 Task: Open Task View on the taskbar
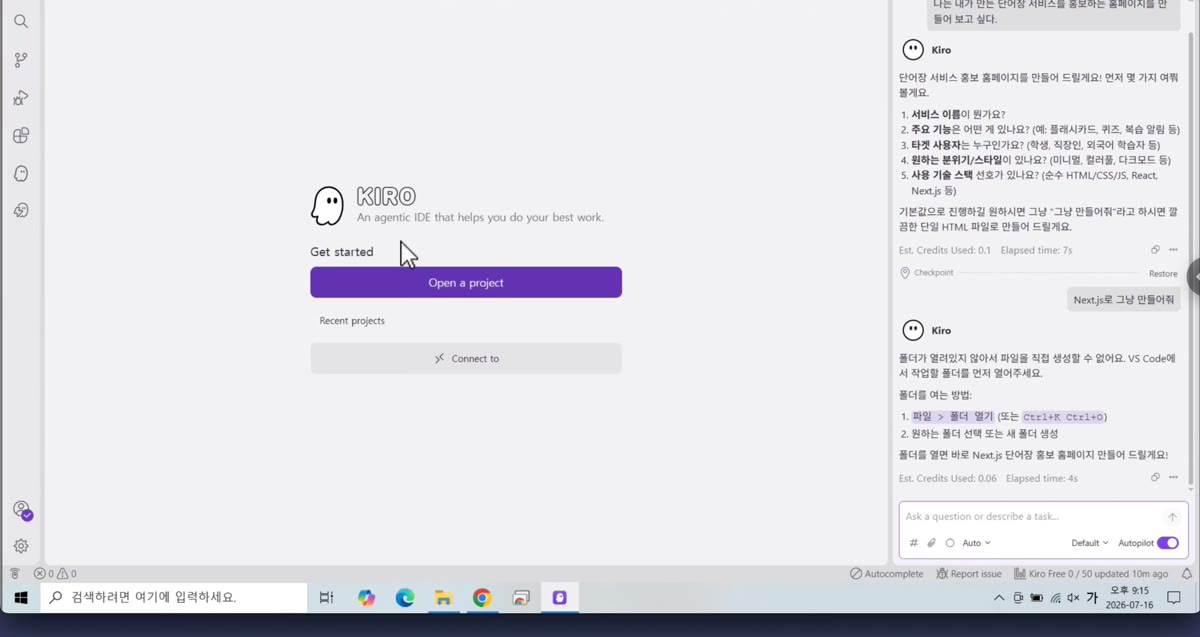[326, 598]
